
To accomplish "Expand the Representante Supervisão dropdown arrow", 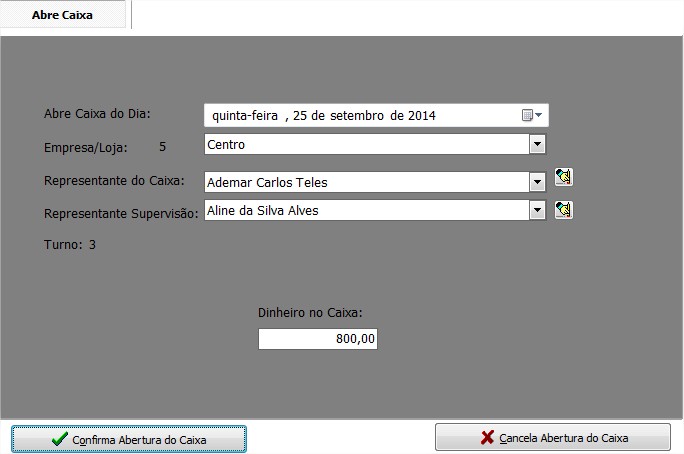I will pos(537,210).
